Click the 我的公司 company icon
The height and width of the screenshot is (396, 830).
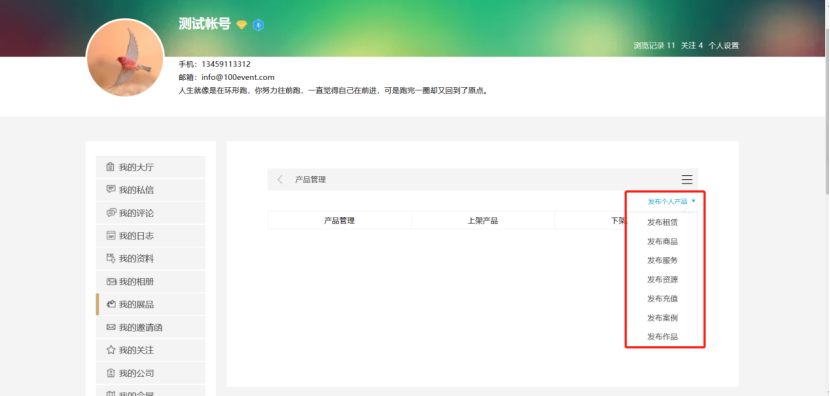click(x=111, y=373)
